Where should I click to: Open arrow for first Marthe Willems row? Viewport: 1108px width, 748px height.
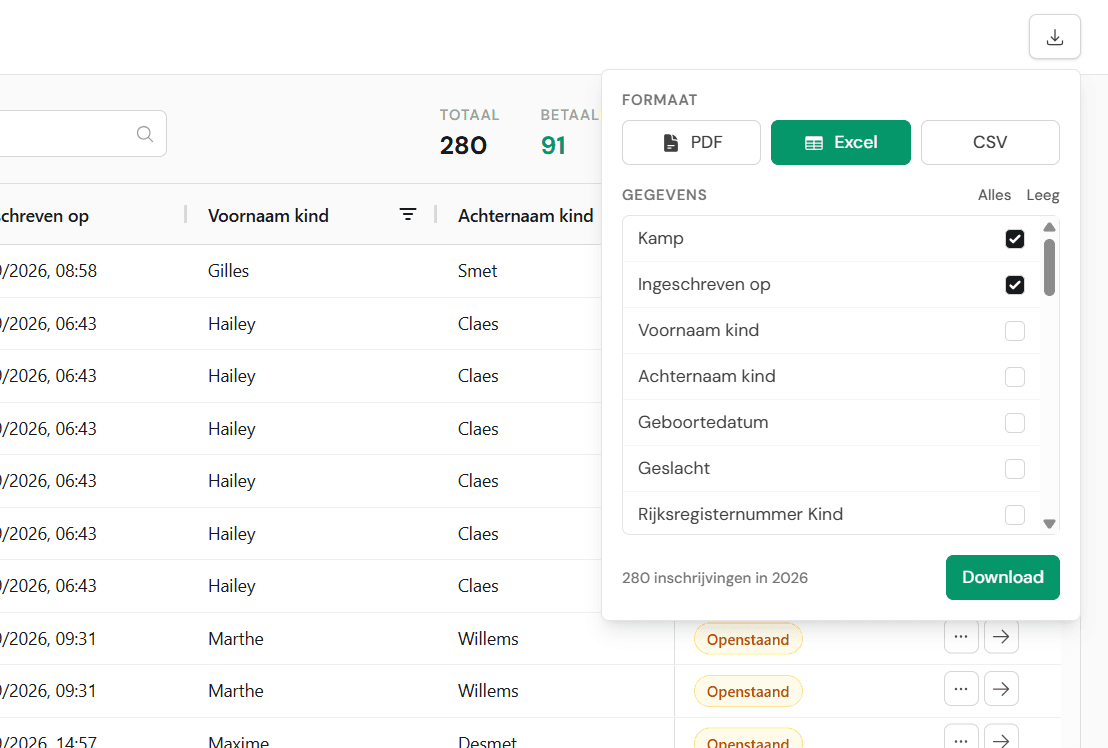(1001, 636)
